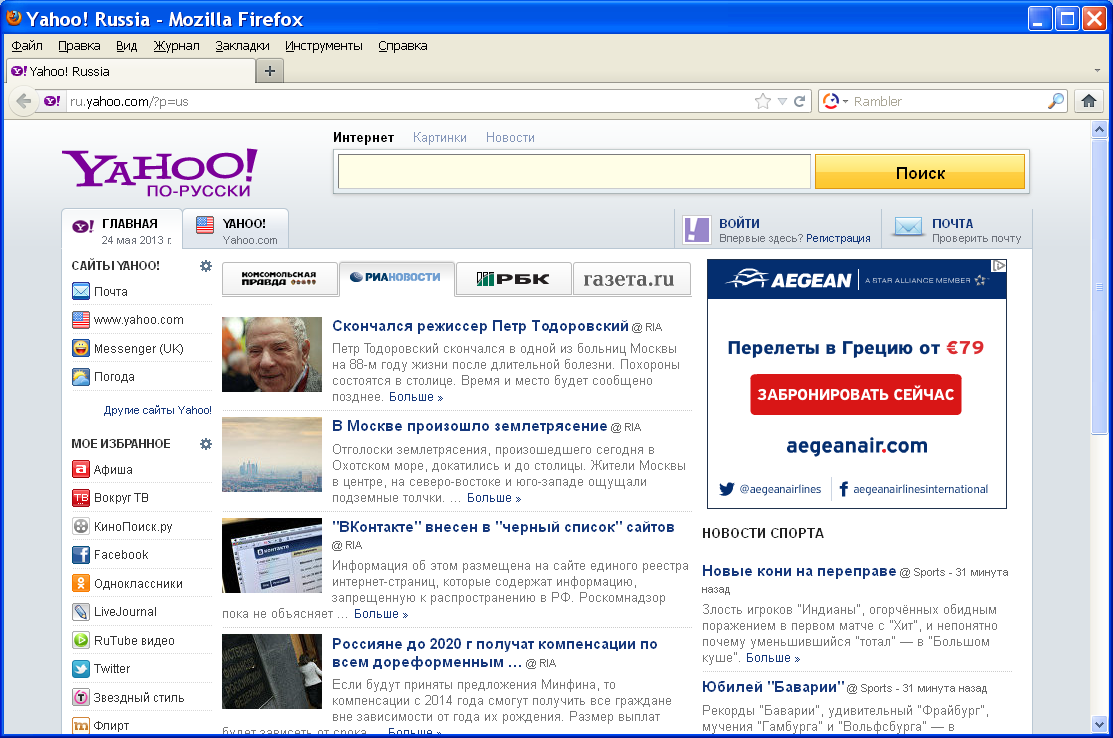Open Другие сайты Yahoo! link
The image size is (1113, 738).
158,410
